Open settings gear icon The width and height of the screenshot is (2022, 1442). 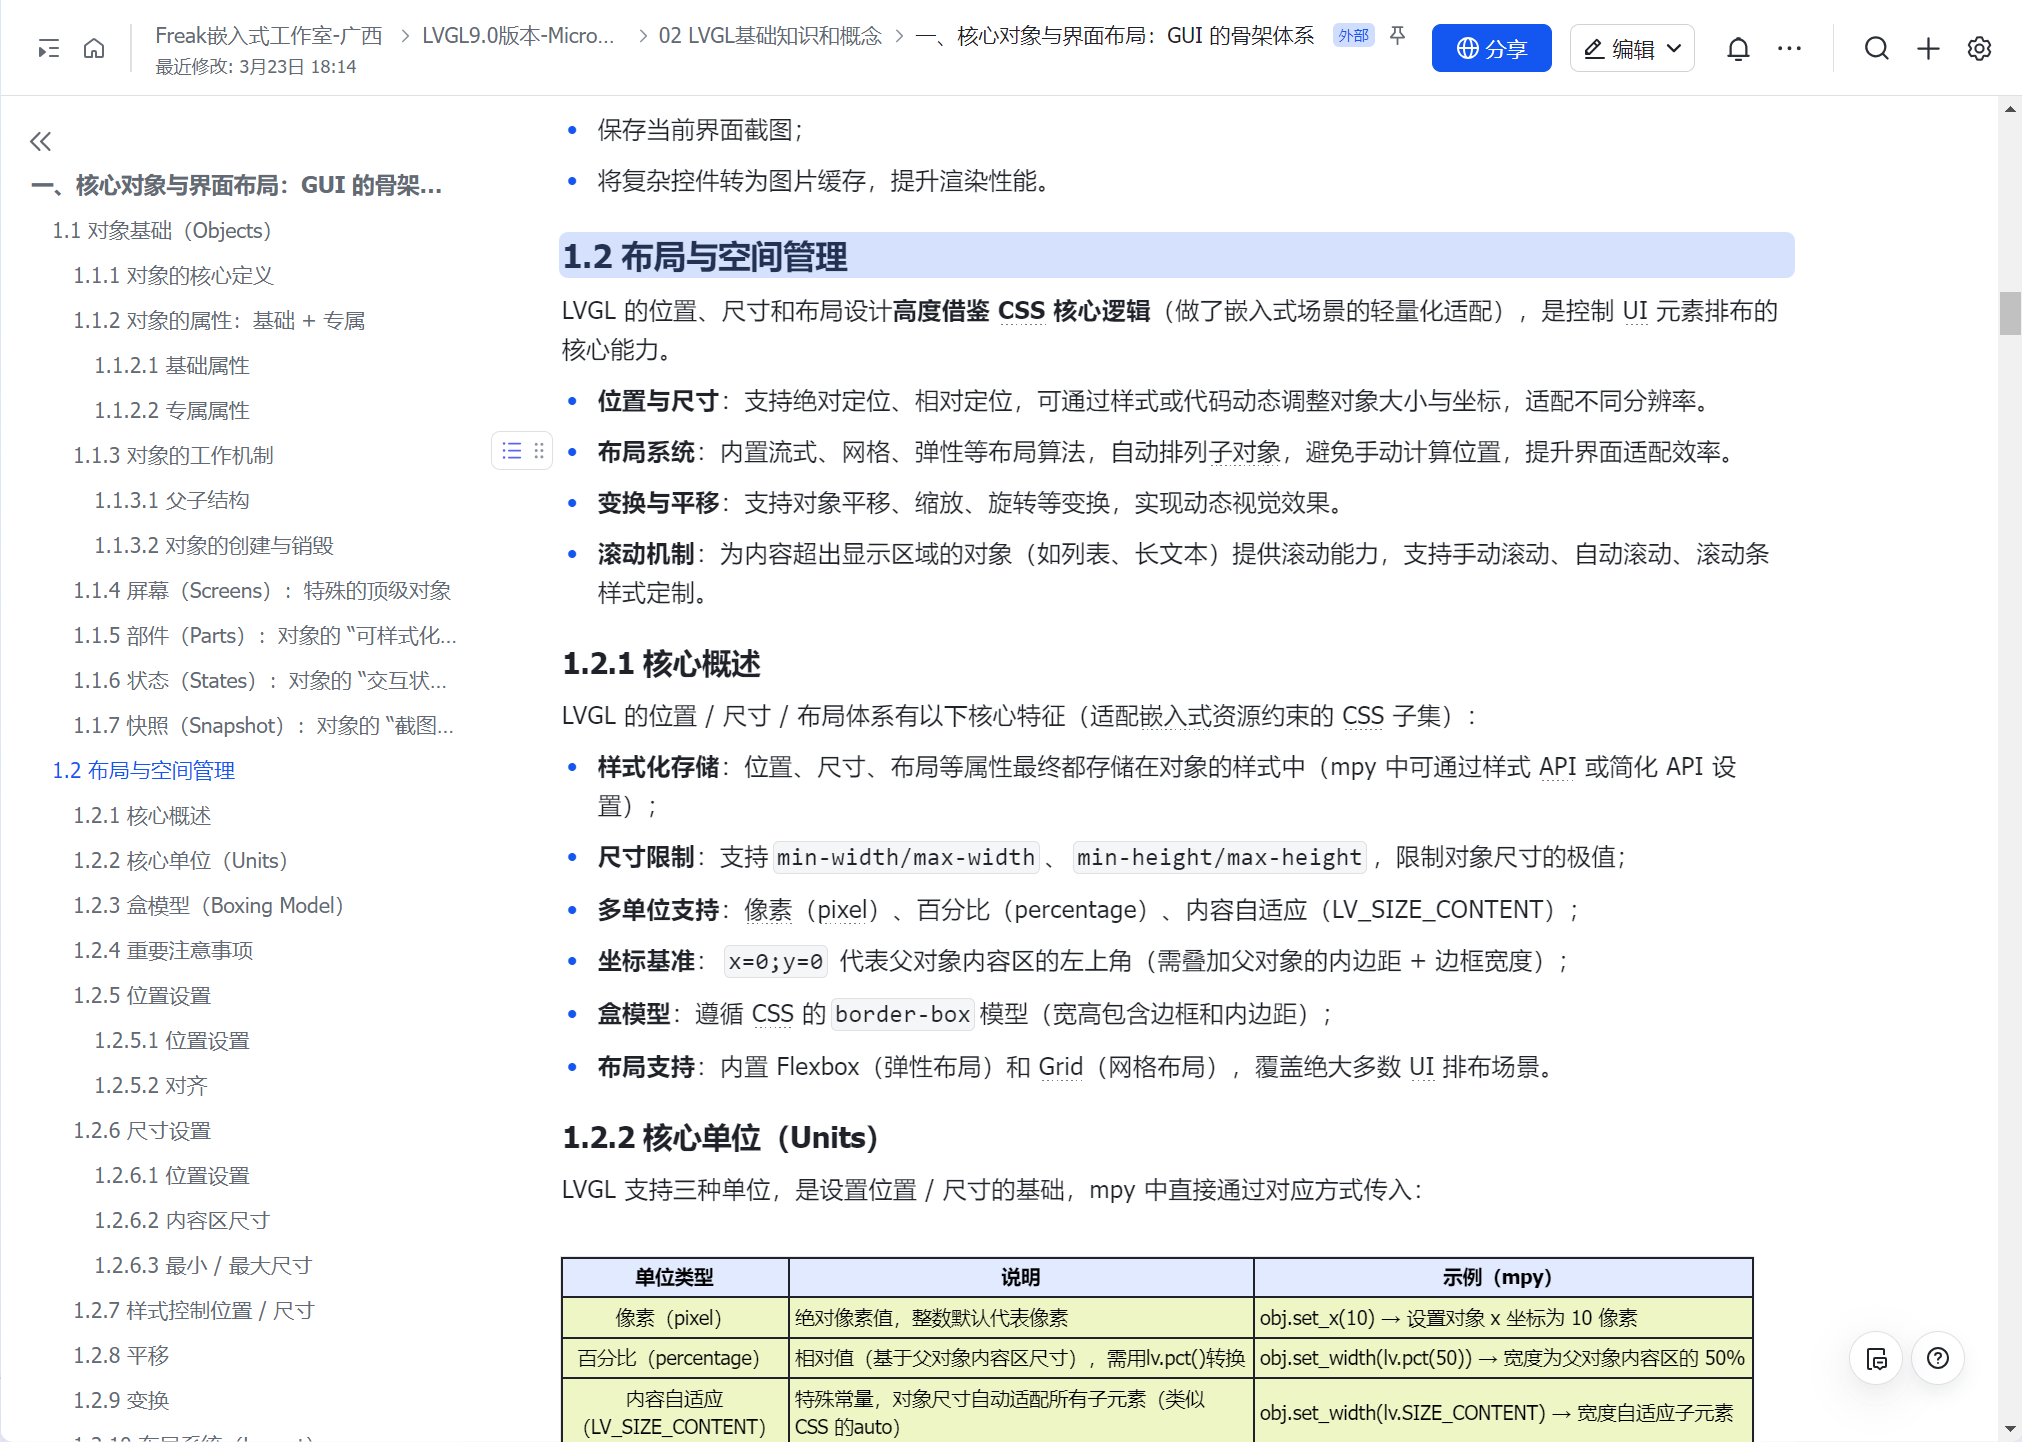tap(1979, 48)
